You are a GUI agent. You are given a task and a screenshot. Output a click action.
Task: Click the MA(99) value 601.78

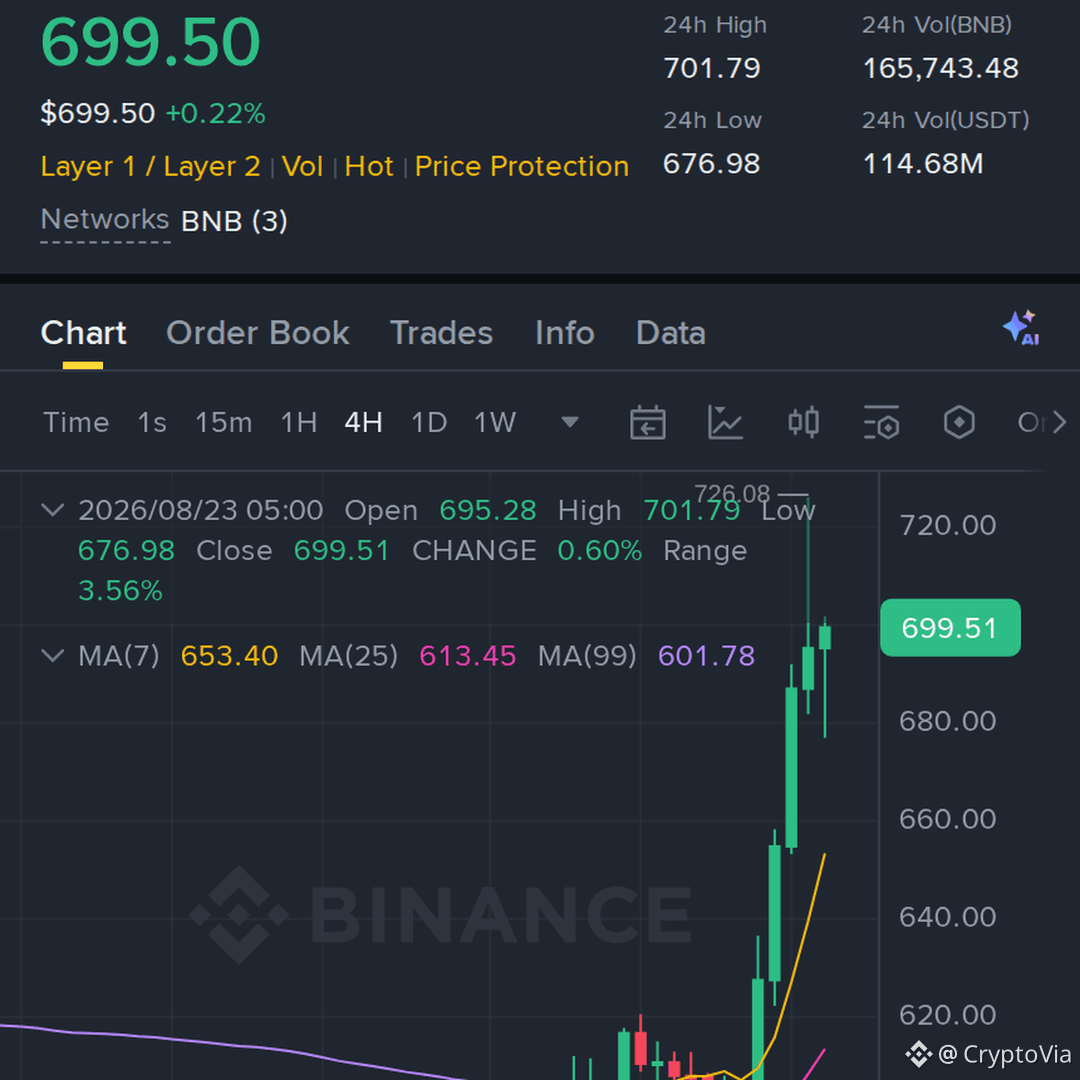pyautogui.click(x=707, y=656)
